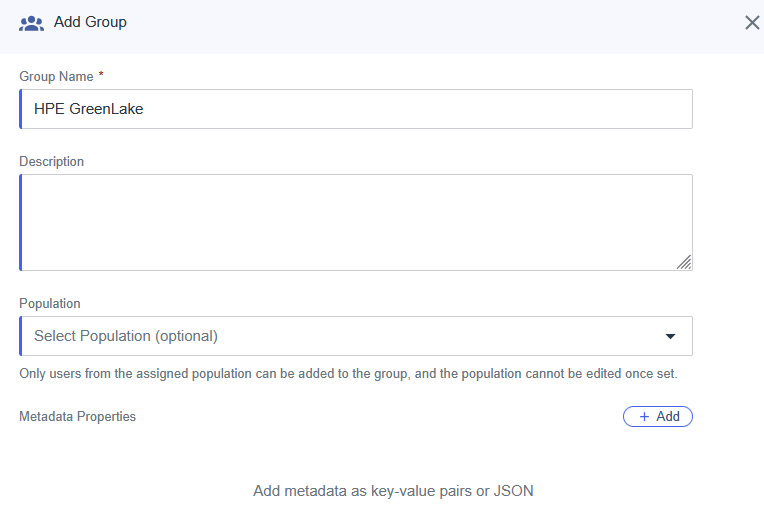Click the Add Group dialog title

90,22
